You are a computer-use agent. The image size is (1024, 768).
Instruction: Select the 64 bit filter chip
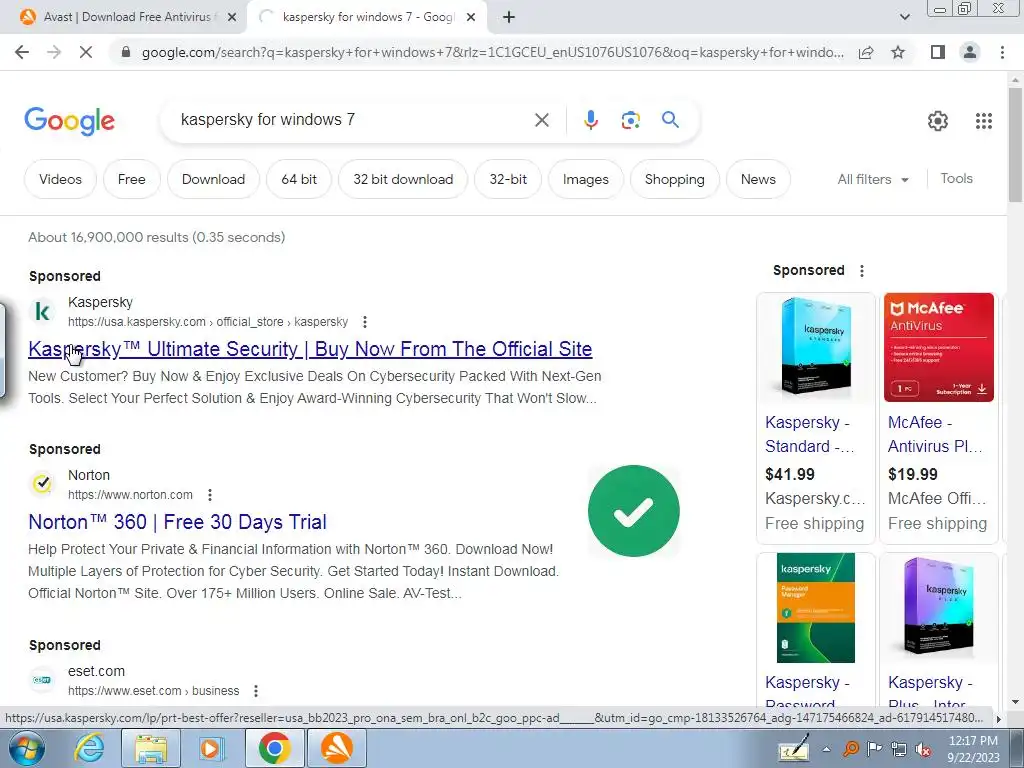pos(298,179)
